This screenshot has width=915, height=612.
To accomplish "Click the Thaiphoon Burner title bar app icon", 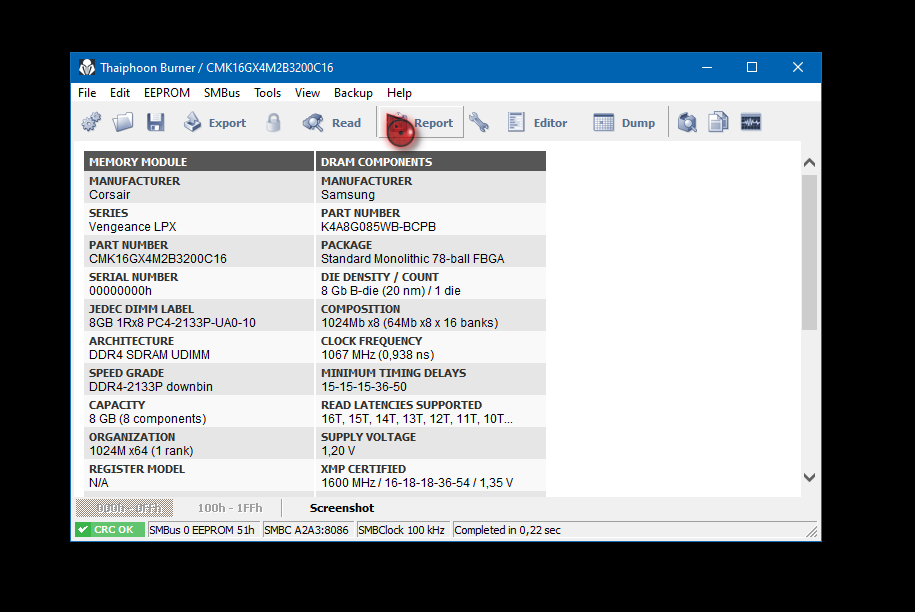I will coord(87,68).
